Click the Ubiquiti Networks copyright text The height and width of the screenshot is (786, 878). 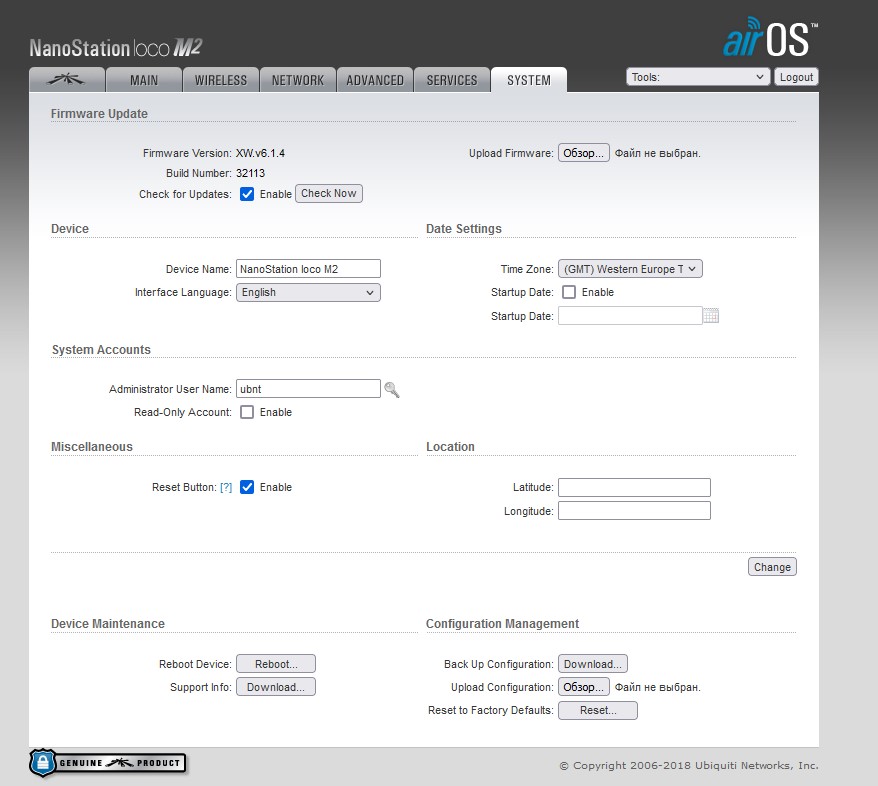click(689, 765)
